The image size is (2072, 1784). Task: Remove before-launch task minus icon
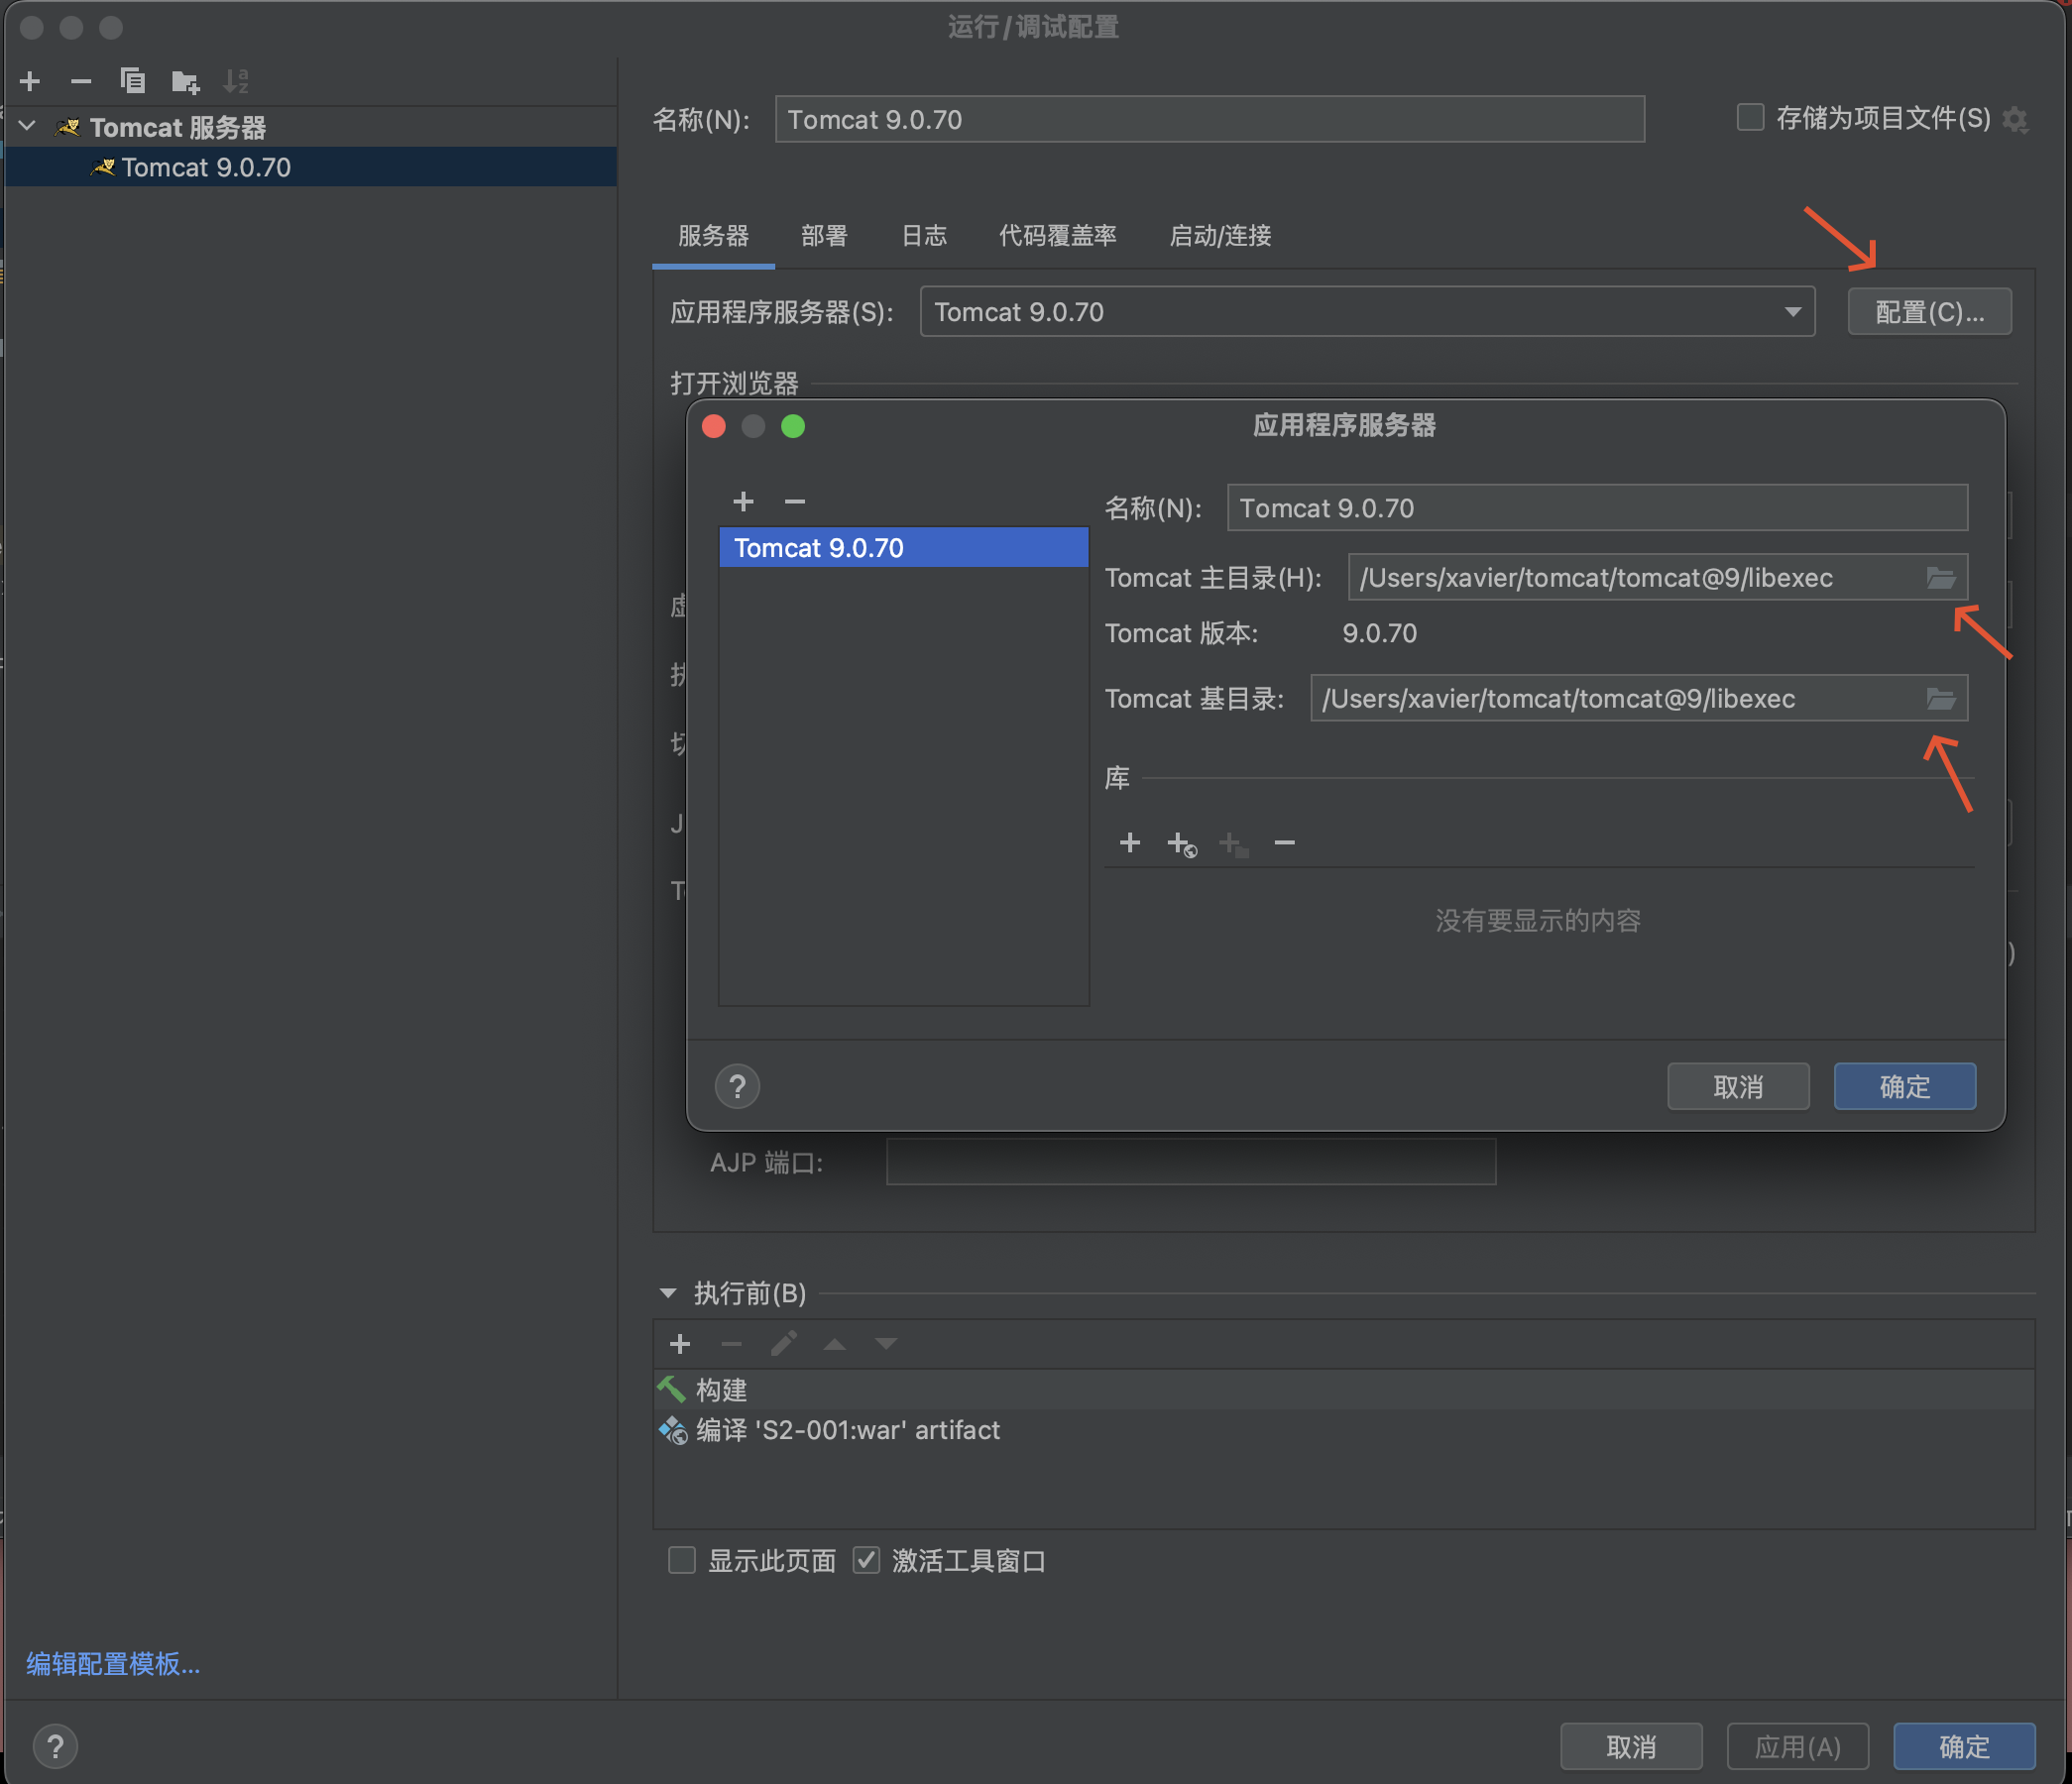[x=732, y=1344]
